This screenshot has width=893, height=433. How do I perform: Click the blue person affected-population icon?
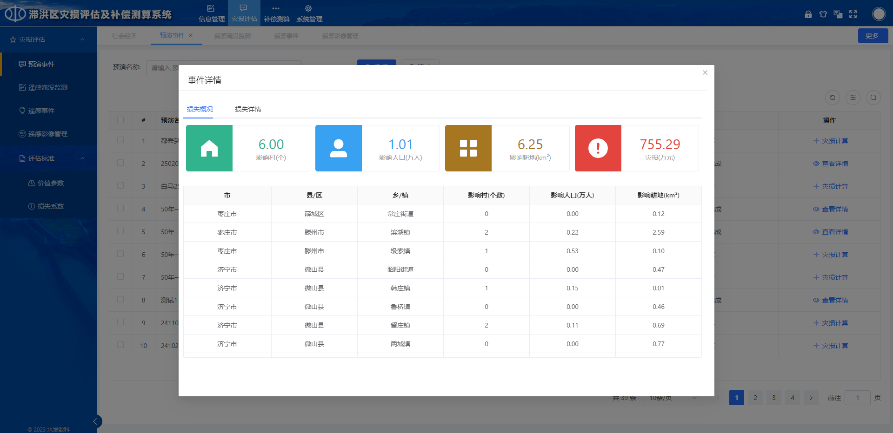(x=338, y=149)
